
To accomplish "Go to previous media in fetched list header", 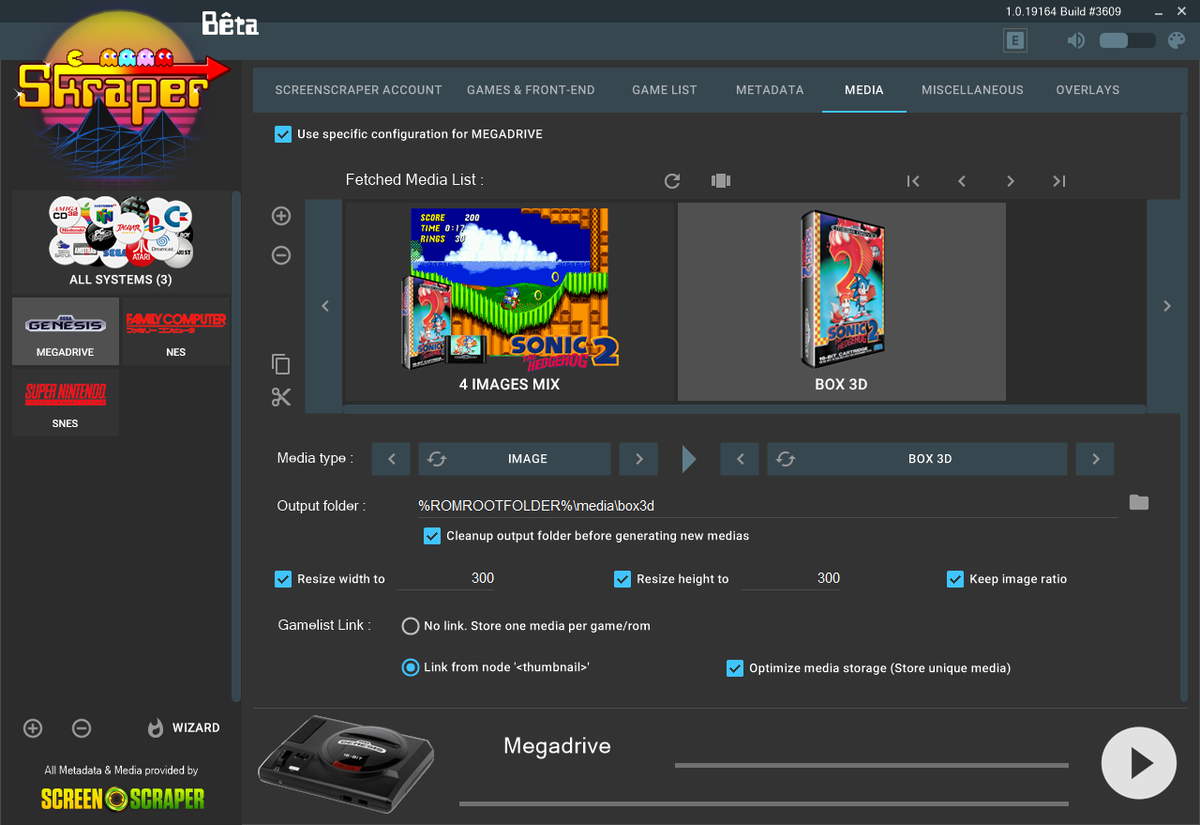I will 962,181.
